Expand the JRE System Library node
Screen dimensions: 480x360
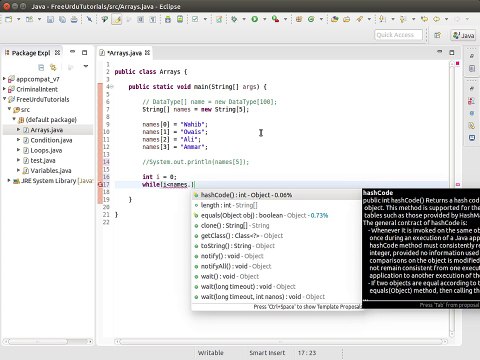click(x=9, y=180)
